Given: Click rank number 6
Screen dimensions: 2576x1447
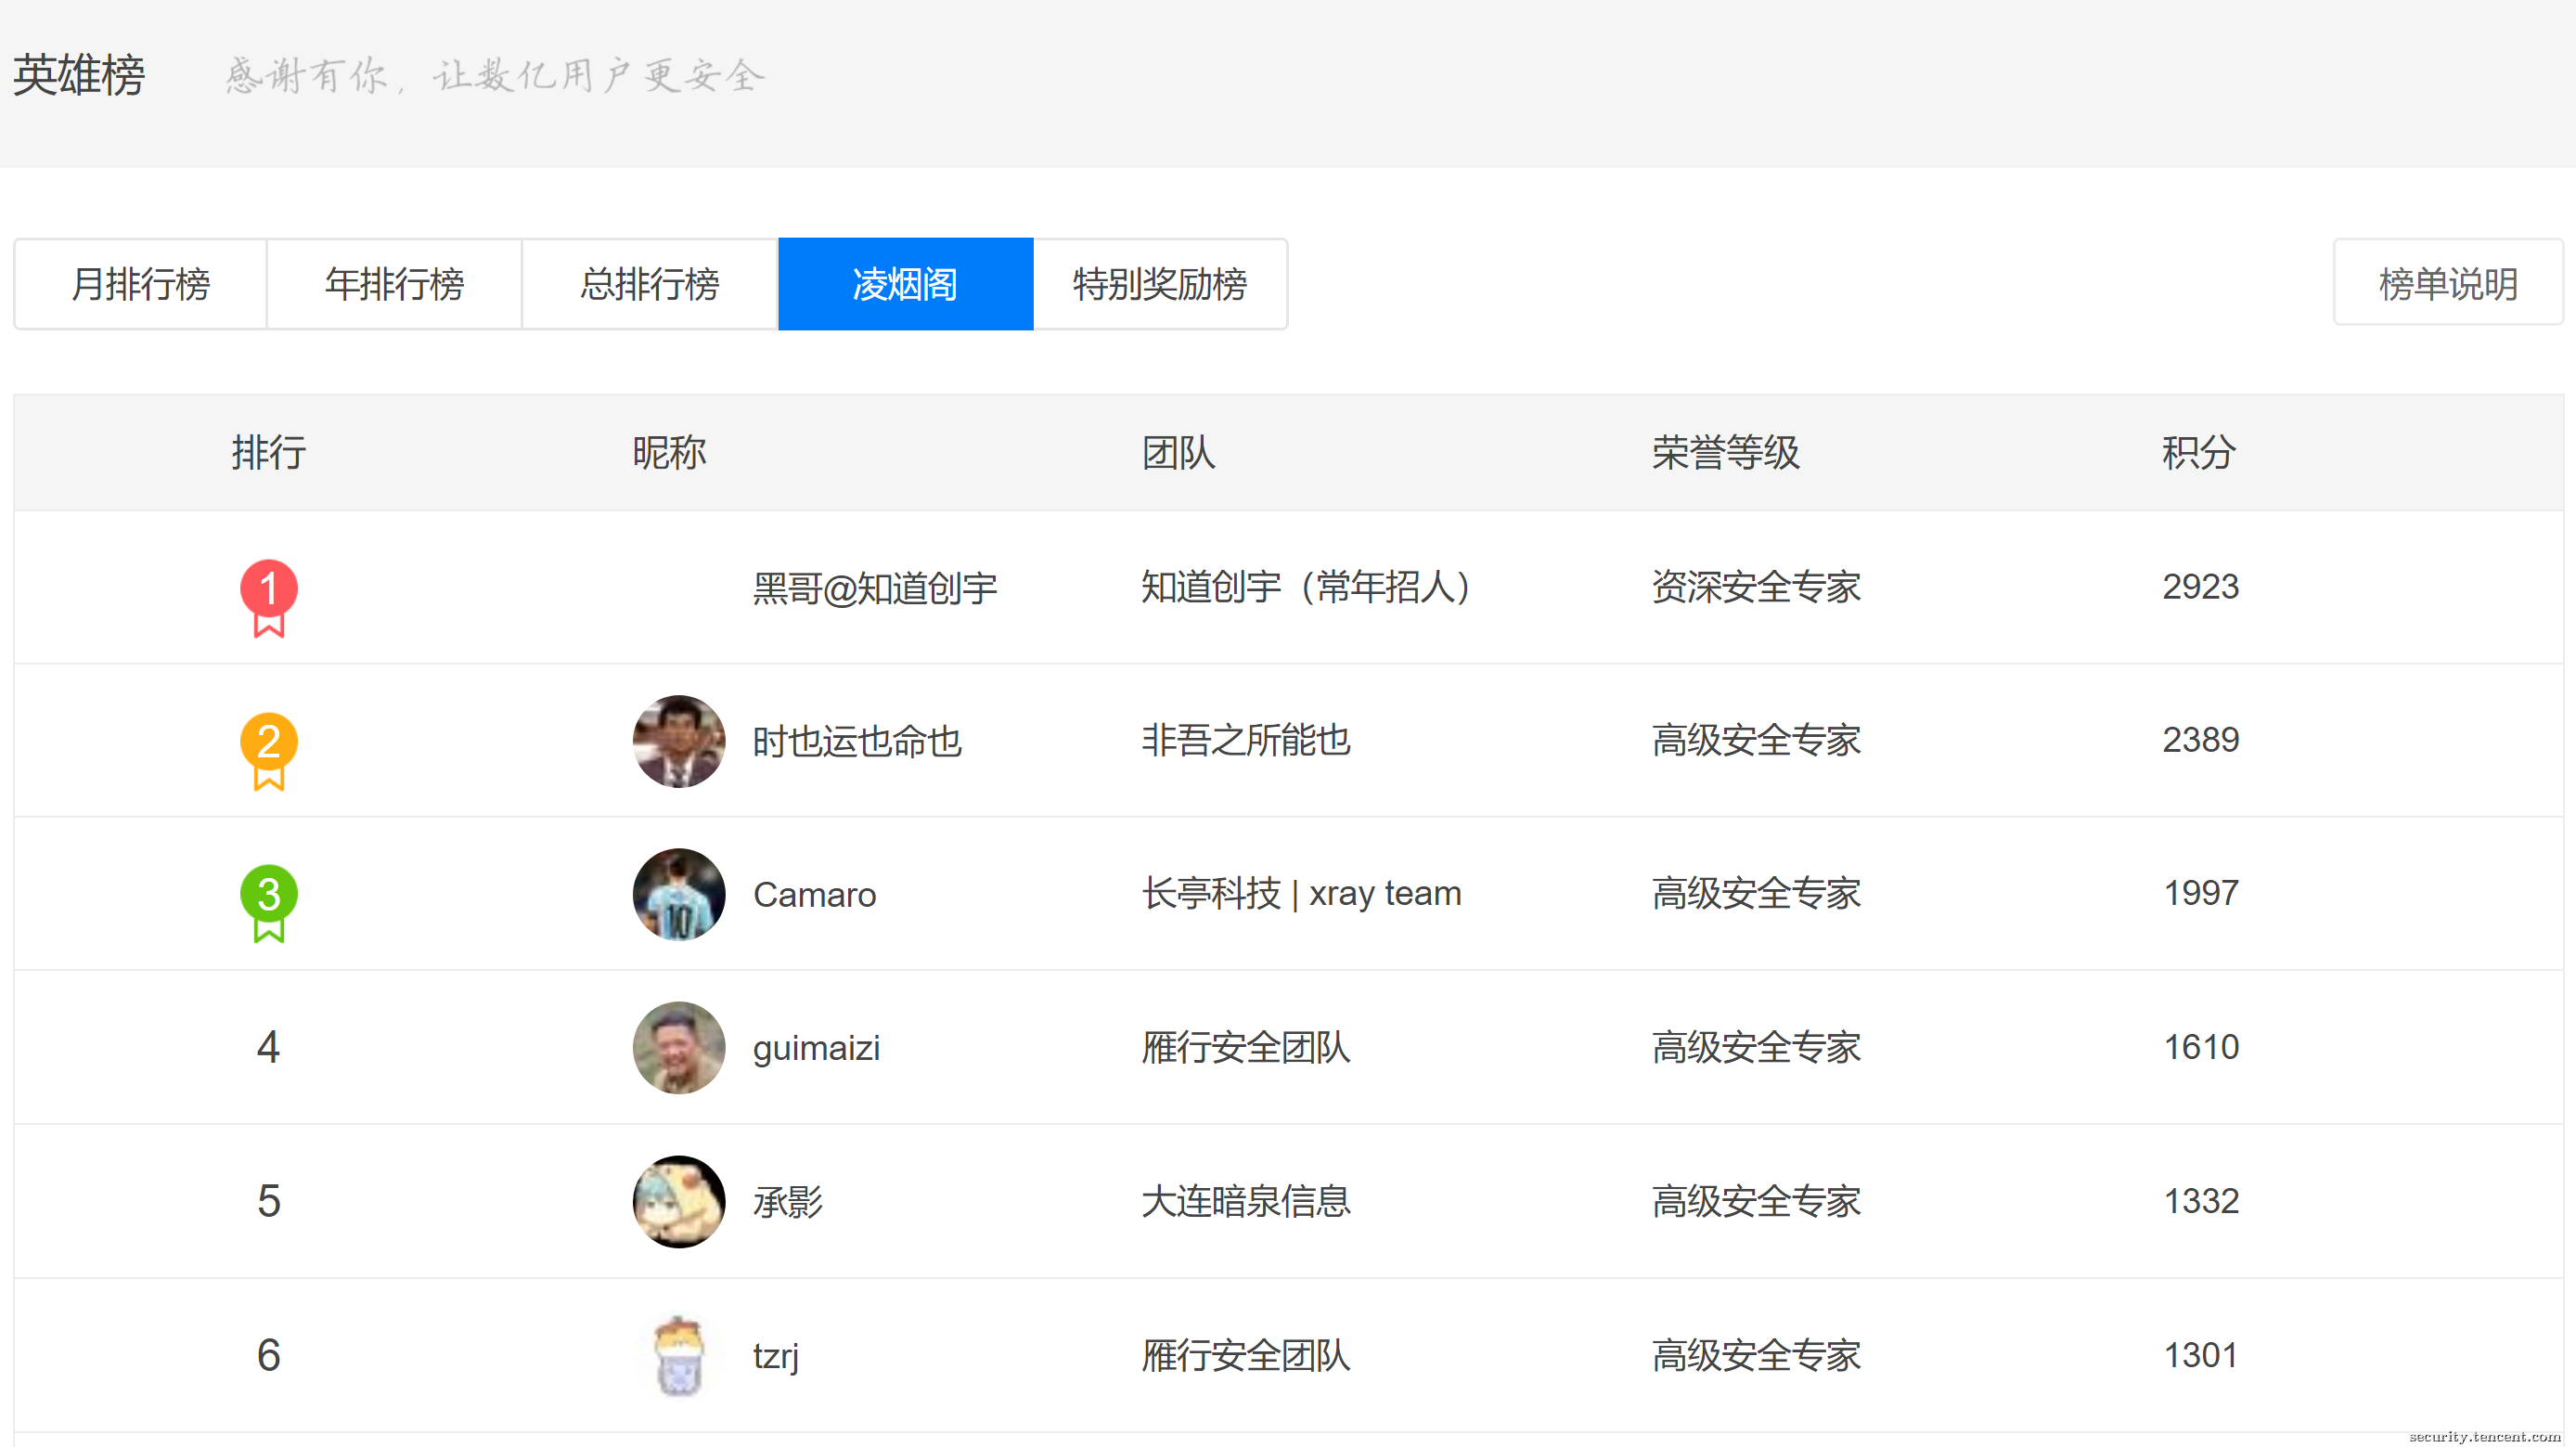Looking at the screenshot, I should 268,1354.
